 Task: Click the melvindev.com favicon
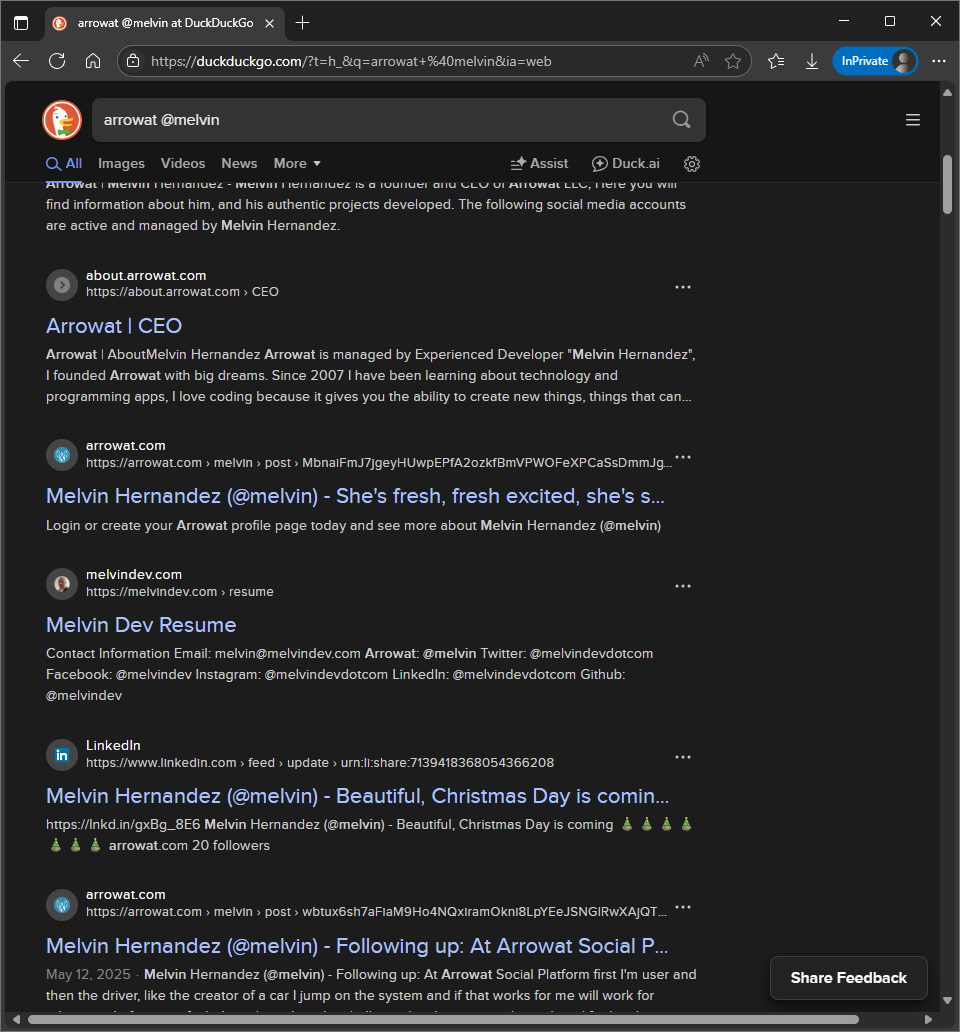(62, 584)
